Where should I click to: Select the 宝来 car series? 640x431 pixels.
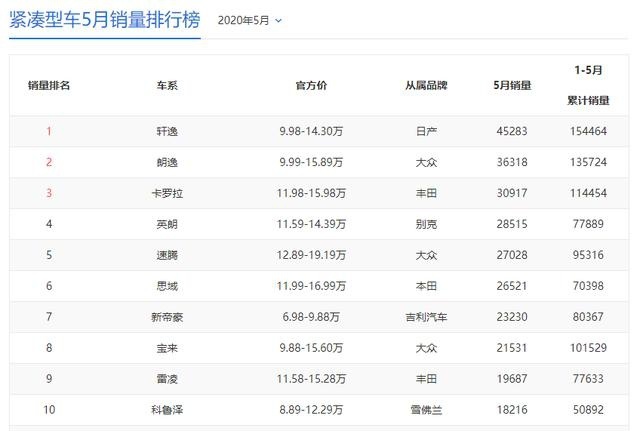[167, 348]
